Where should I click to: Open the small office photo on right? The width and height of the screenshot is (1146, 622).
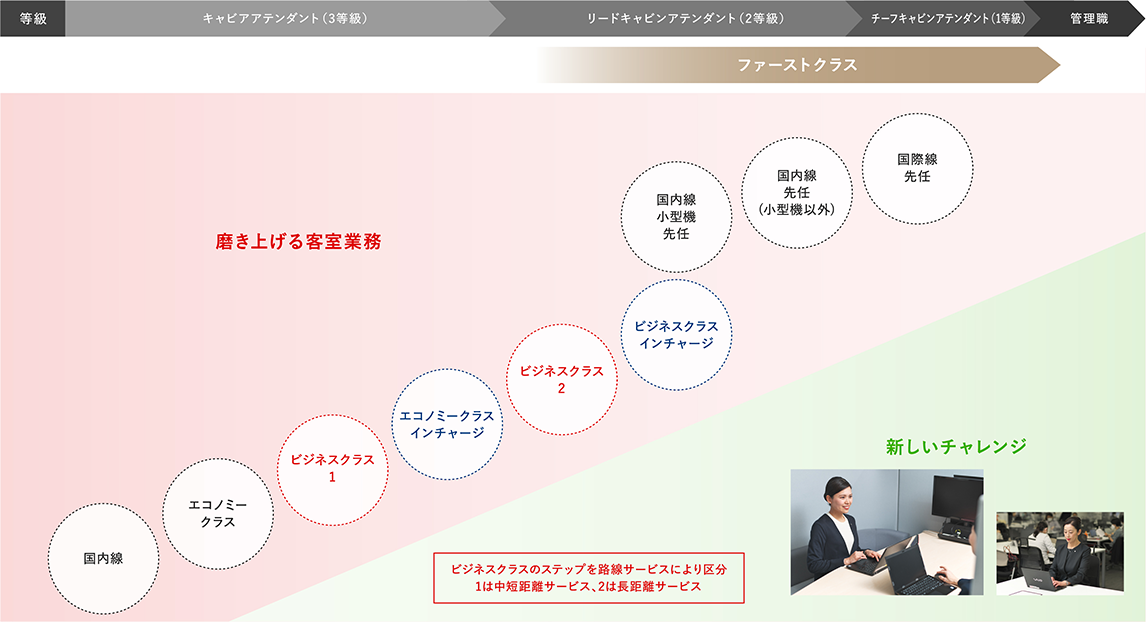[x=1061, y=553]
